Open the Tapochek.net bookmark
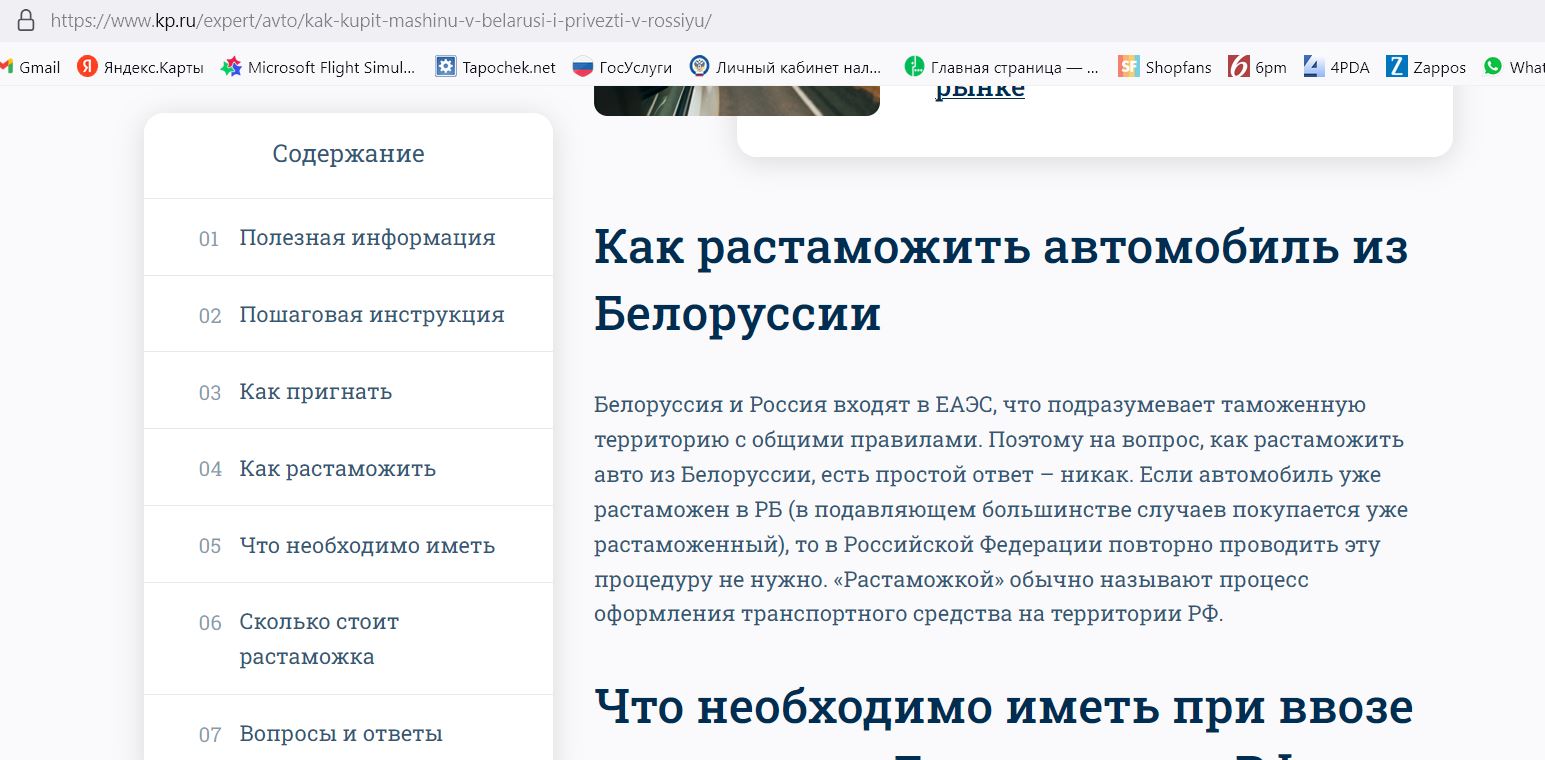Image resolution: width=1545 pixels, height=760 pixels. (x=496, y=67)
